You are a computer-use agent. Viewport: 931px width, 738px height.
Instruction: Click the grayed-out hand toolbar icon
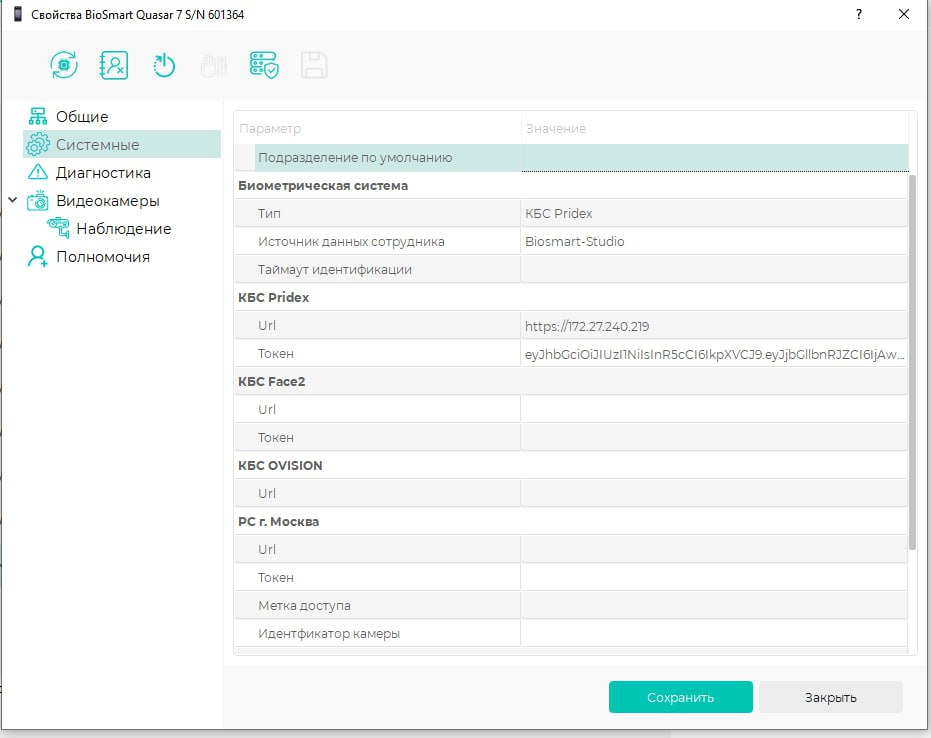click(214, 65)
